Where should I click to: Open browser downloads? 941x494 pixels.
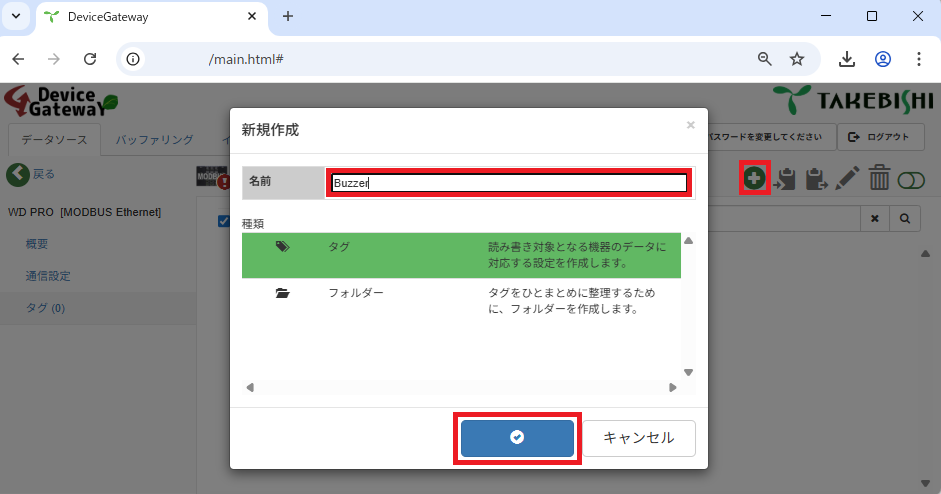(x=847, y=59)
